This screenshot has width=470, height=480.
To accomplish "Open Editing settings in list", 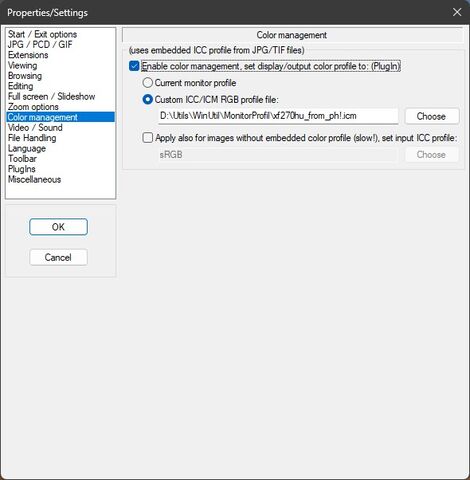I will click(21, 86).
